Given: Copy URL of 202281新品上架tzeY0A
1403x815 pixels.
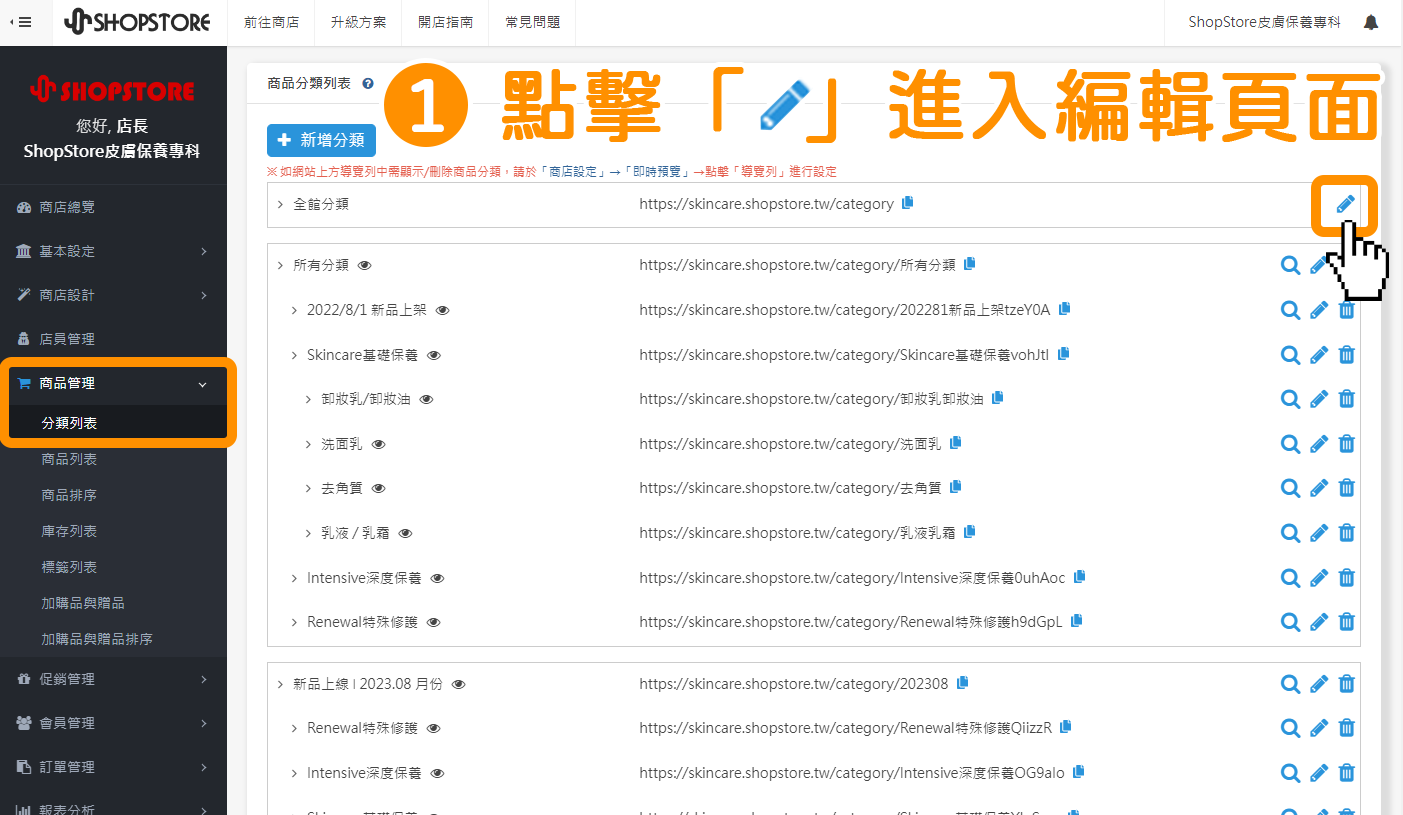Looking at the screenshot, I should pos(1064,309).
